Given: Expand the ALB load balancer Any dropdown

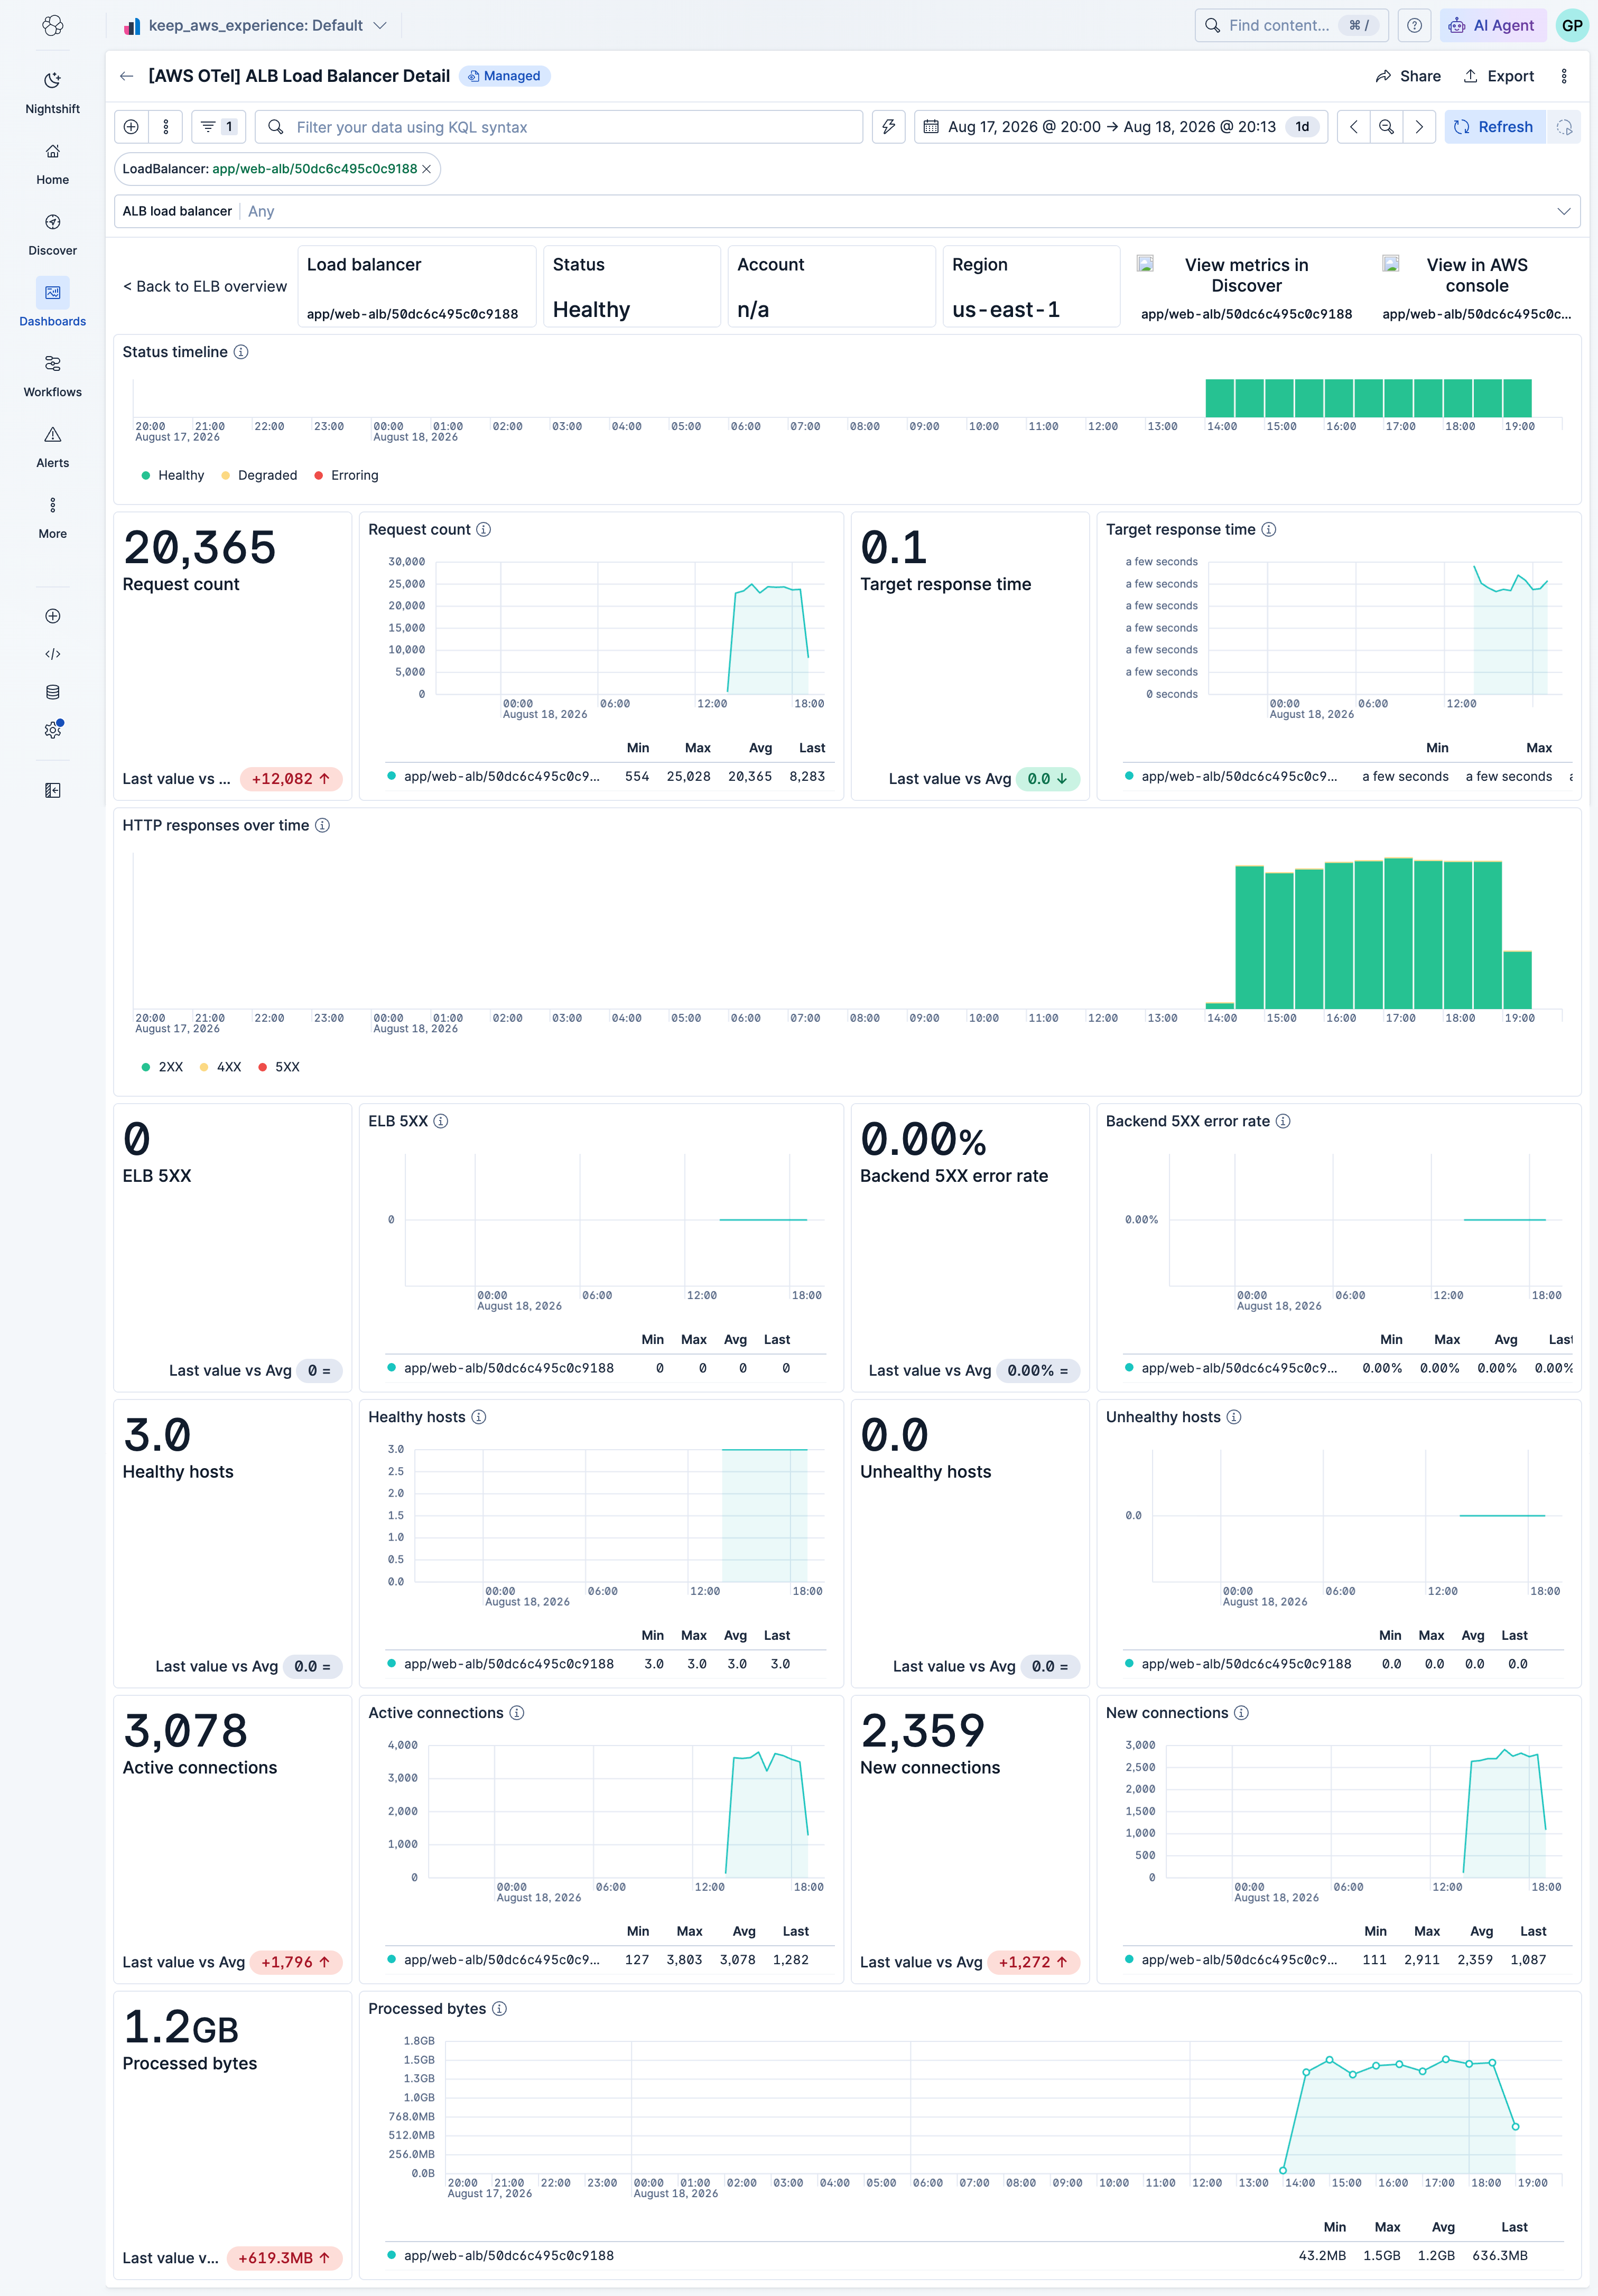Looking at the screenshot, I should tap(847, 211).
